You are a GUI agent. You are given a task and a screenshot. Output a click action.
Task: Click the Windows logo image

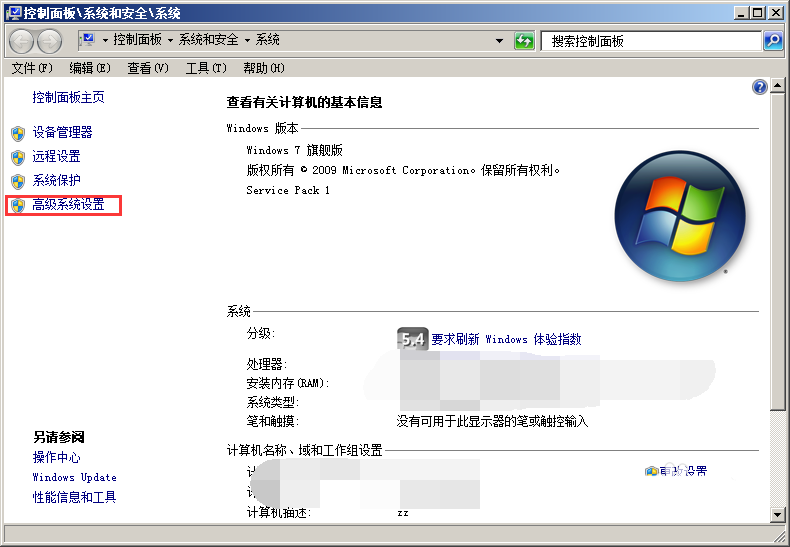click(680, 216)
